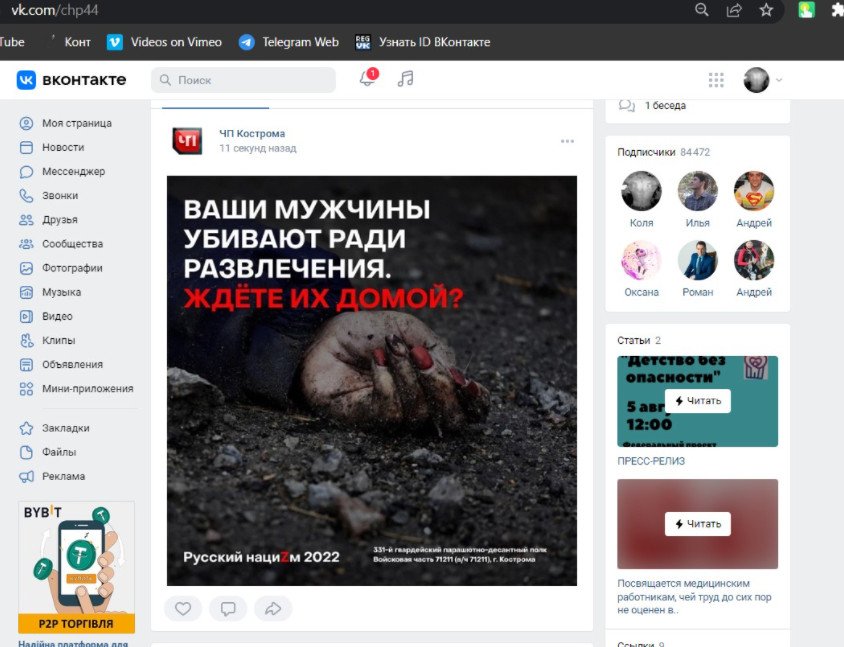Expand the profile avatar account menu

coord(762,80)
